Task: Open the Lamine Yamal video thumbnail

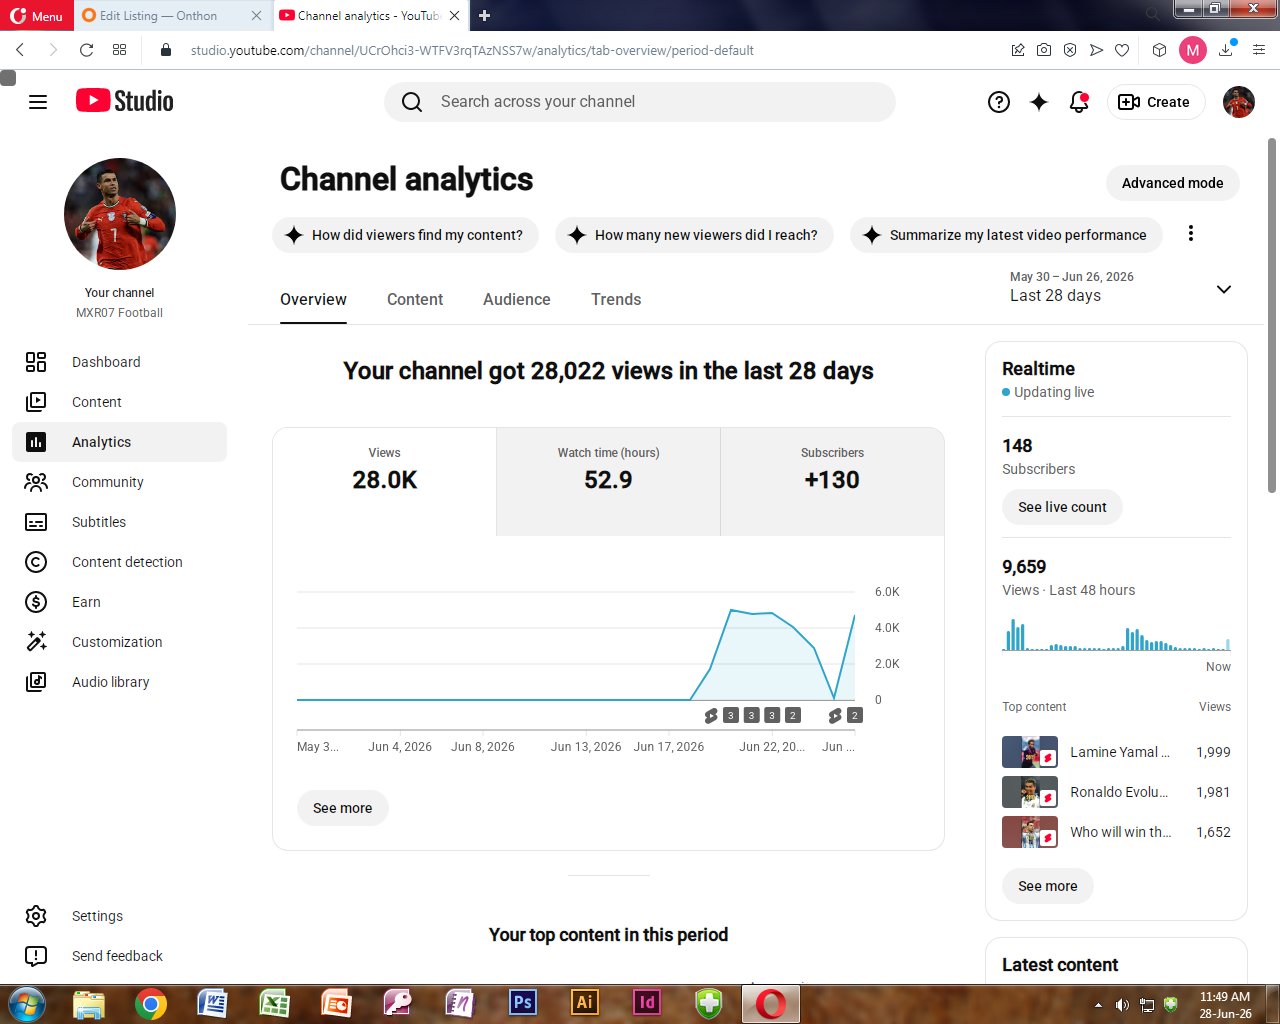Action: (1030, 752)
